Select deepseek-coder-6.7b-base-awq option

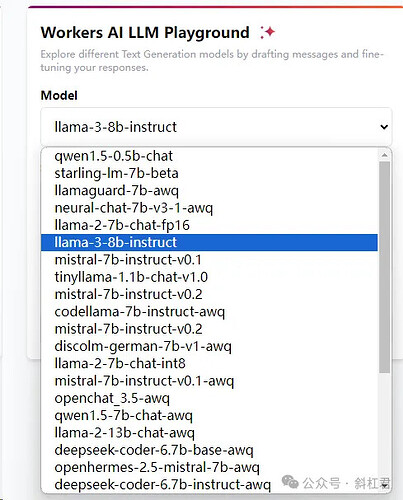tap(210, 450)
